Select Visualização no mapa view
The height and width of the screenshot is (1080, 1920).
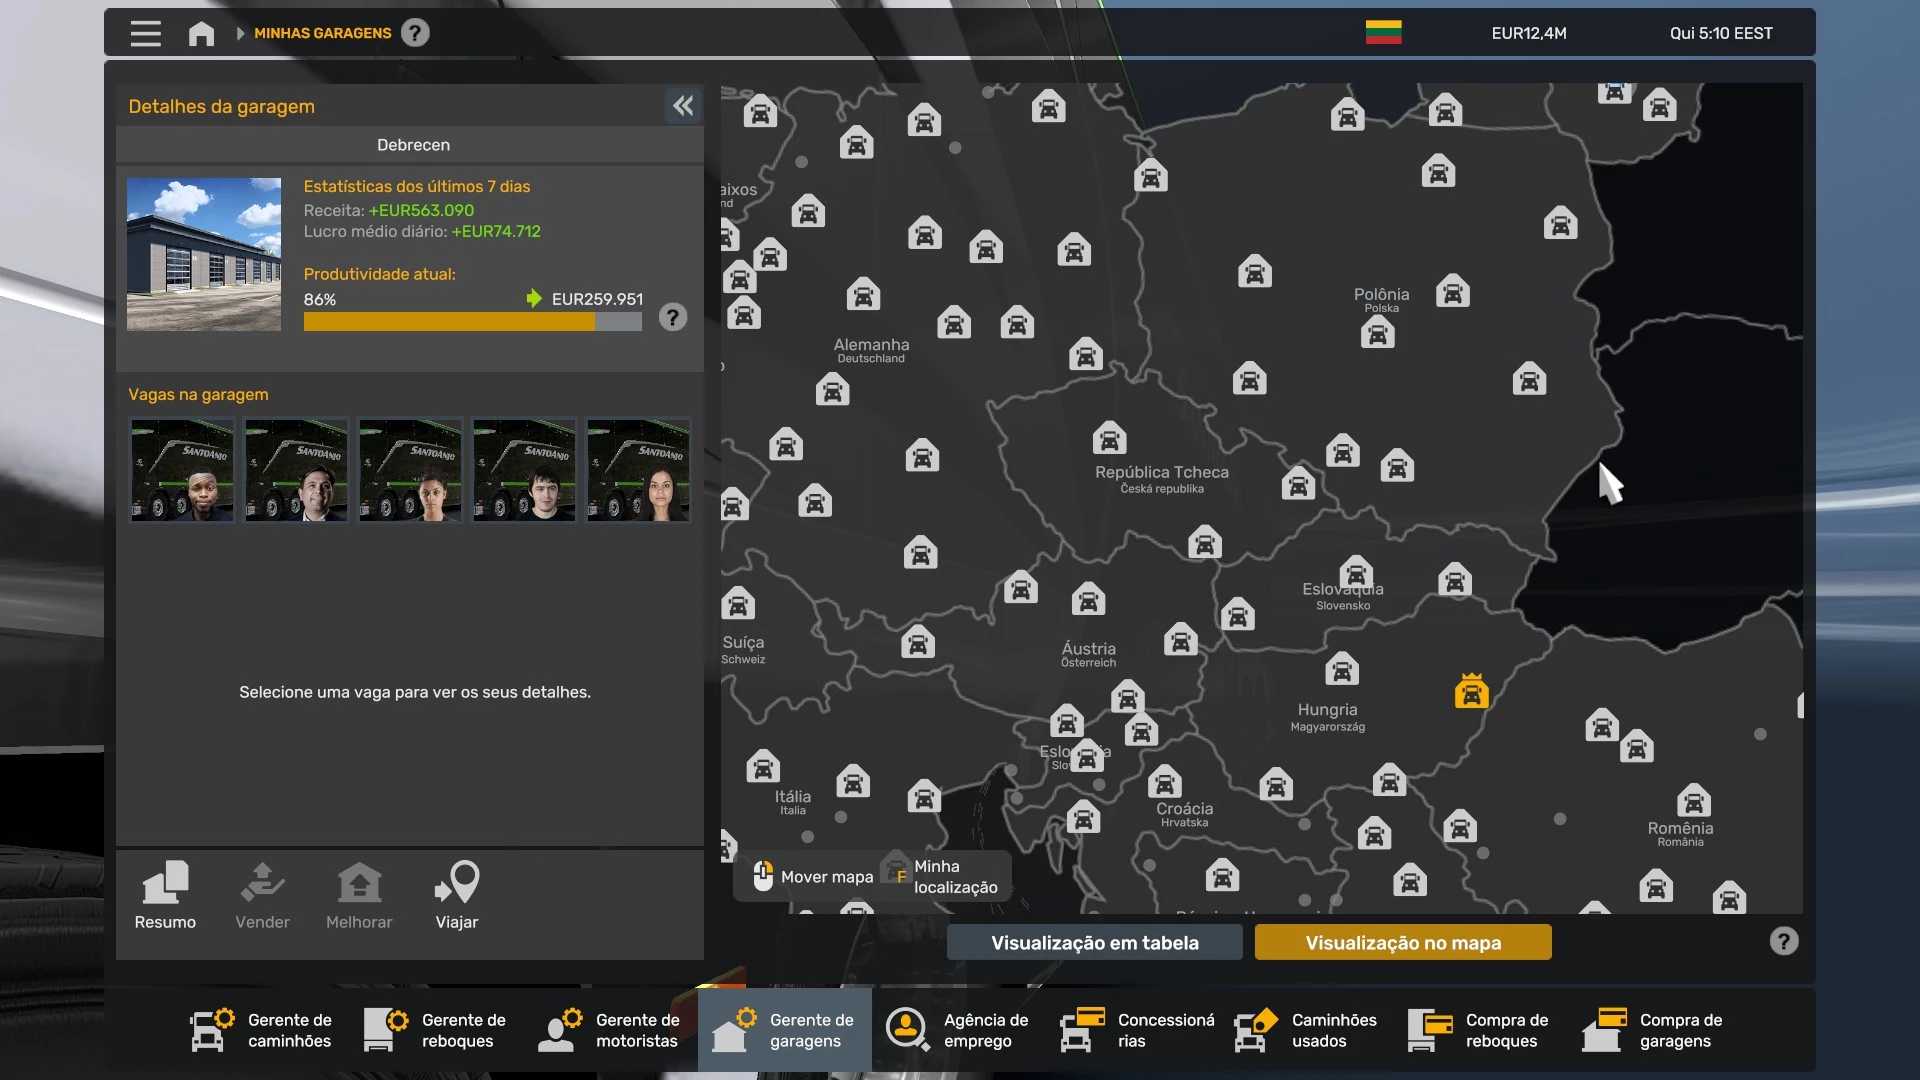coord(1402,942)
